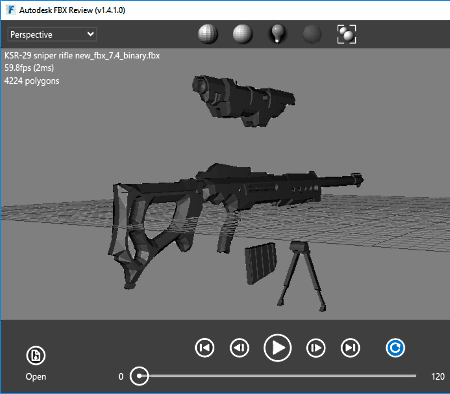Click the frame all objects icon
This screenshot has height=394, width=450.
pyautogui.click(x=347, y=34)
